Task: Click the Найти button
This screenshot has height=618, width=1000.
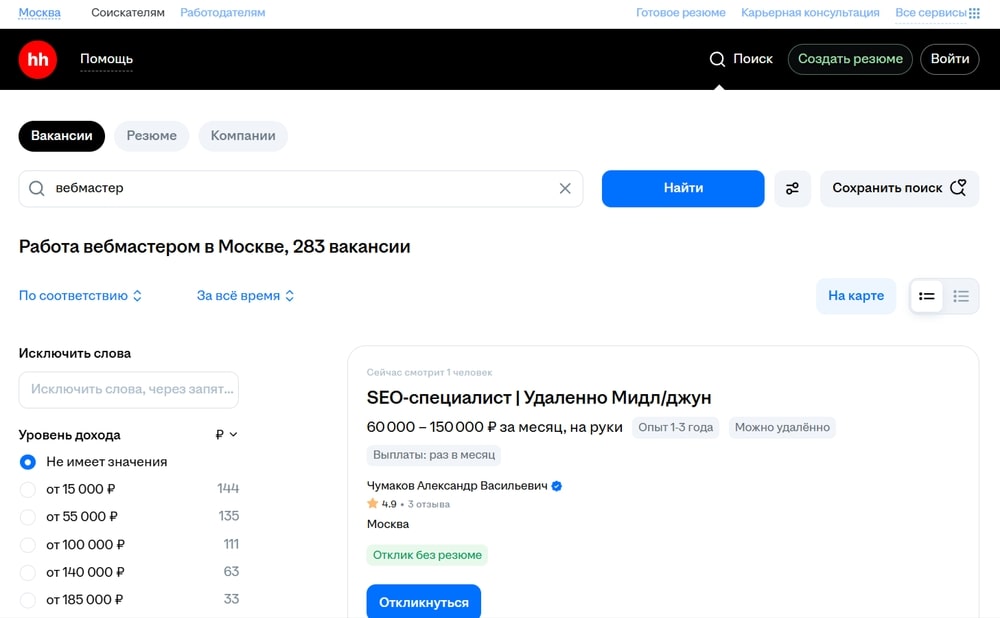Action: [x=683, y=188]
